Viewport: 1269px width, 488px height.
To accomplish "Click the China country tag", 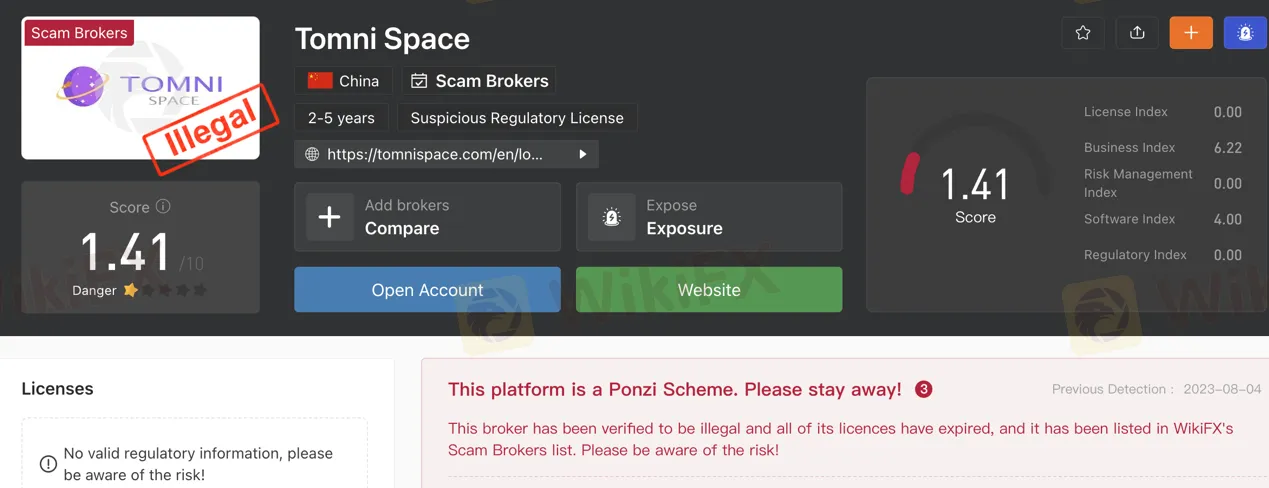I will [343, 81].
